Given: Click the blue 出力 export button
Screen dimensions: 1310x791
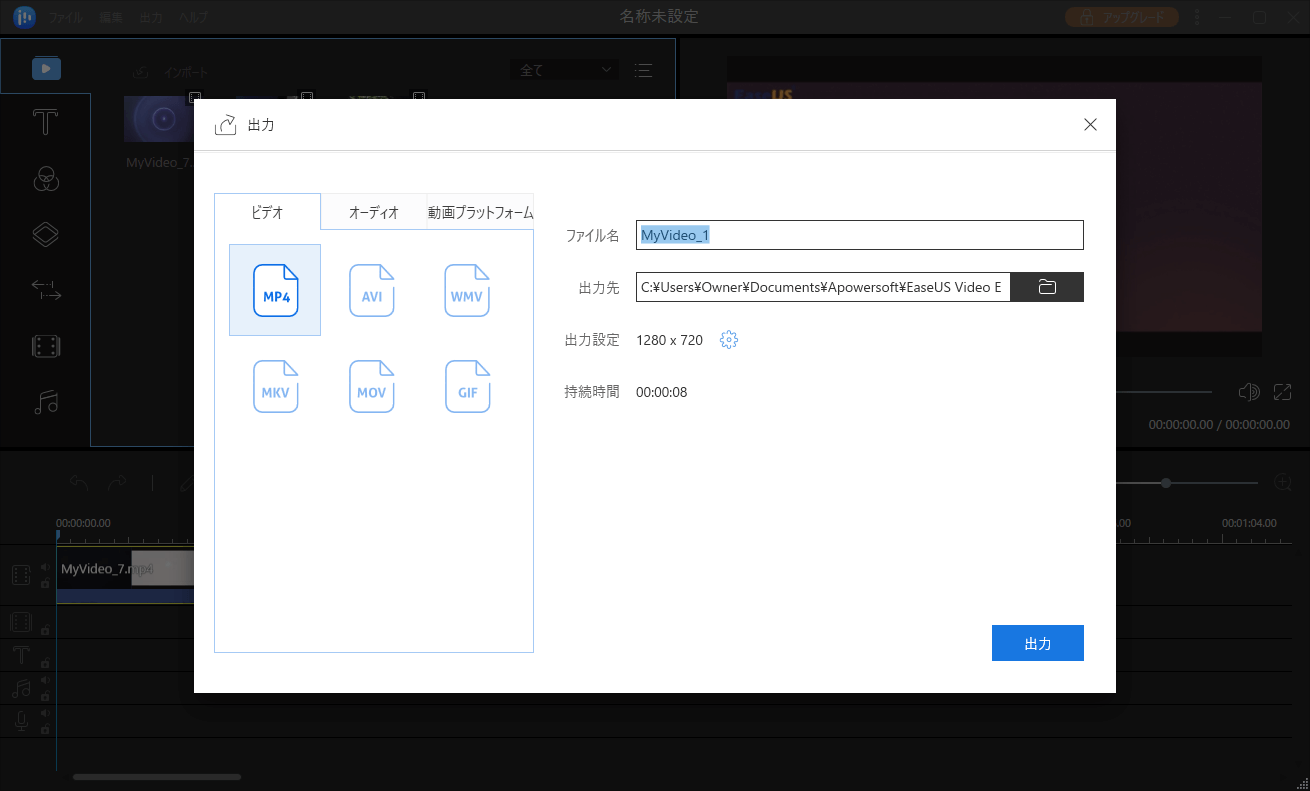Looking at the screenshot, I should pos(1038,644).
